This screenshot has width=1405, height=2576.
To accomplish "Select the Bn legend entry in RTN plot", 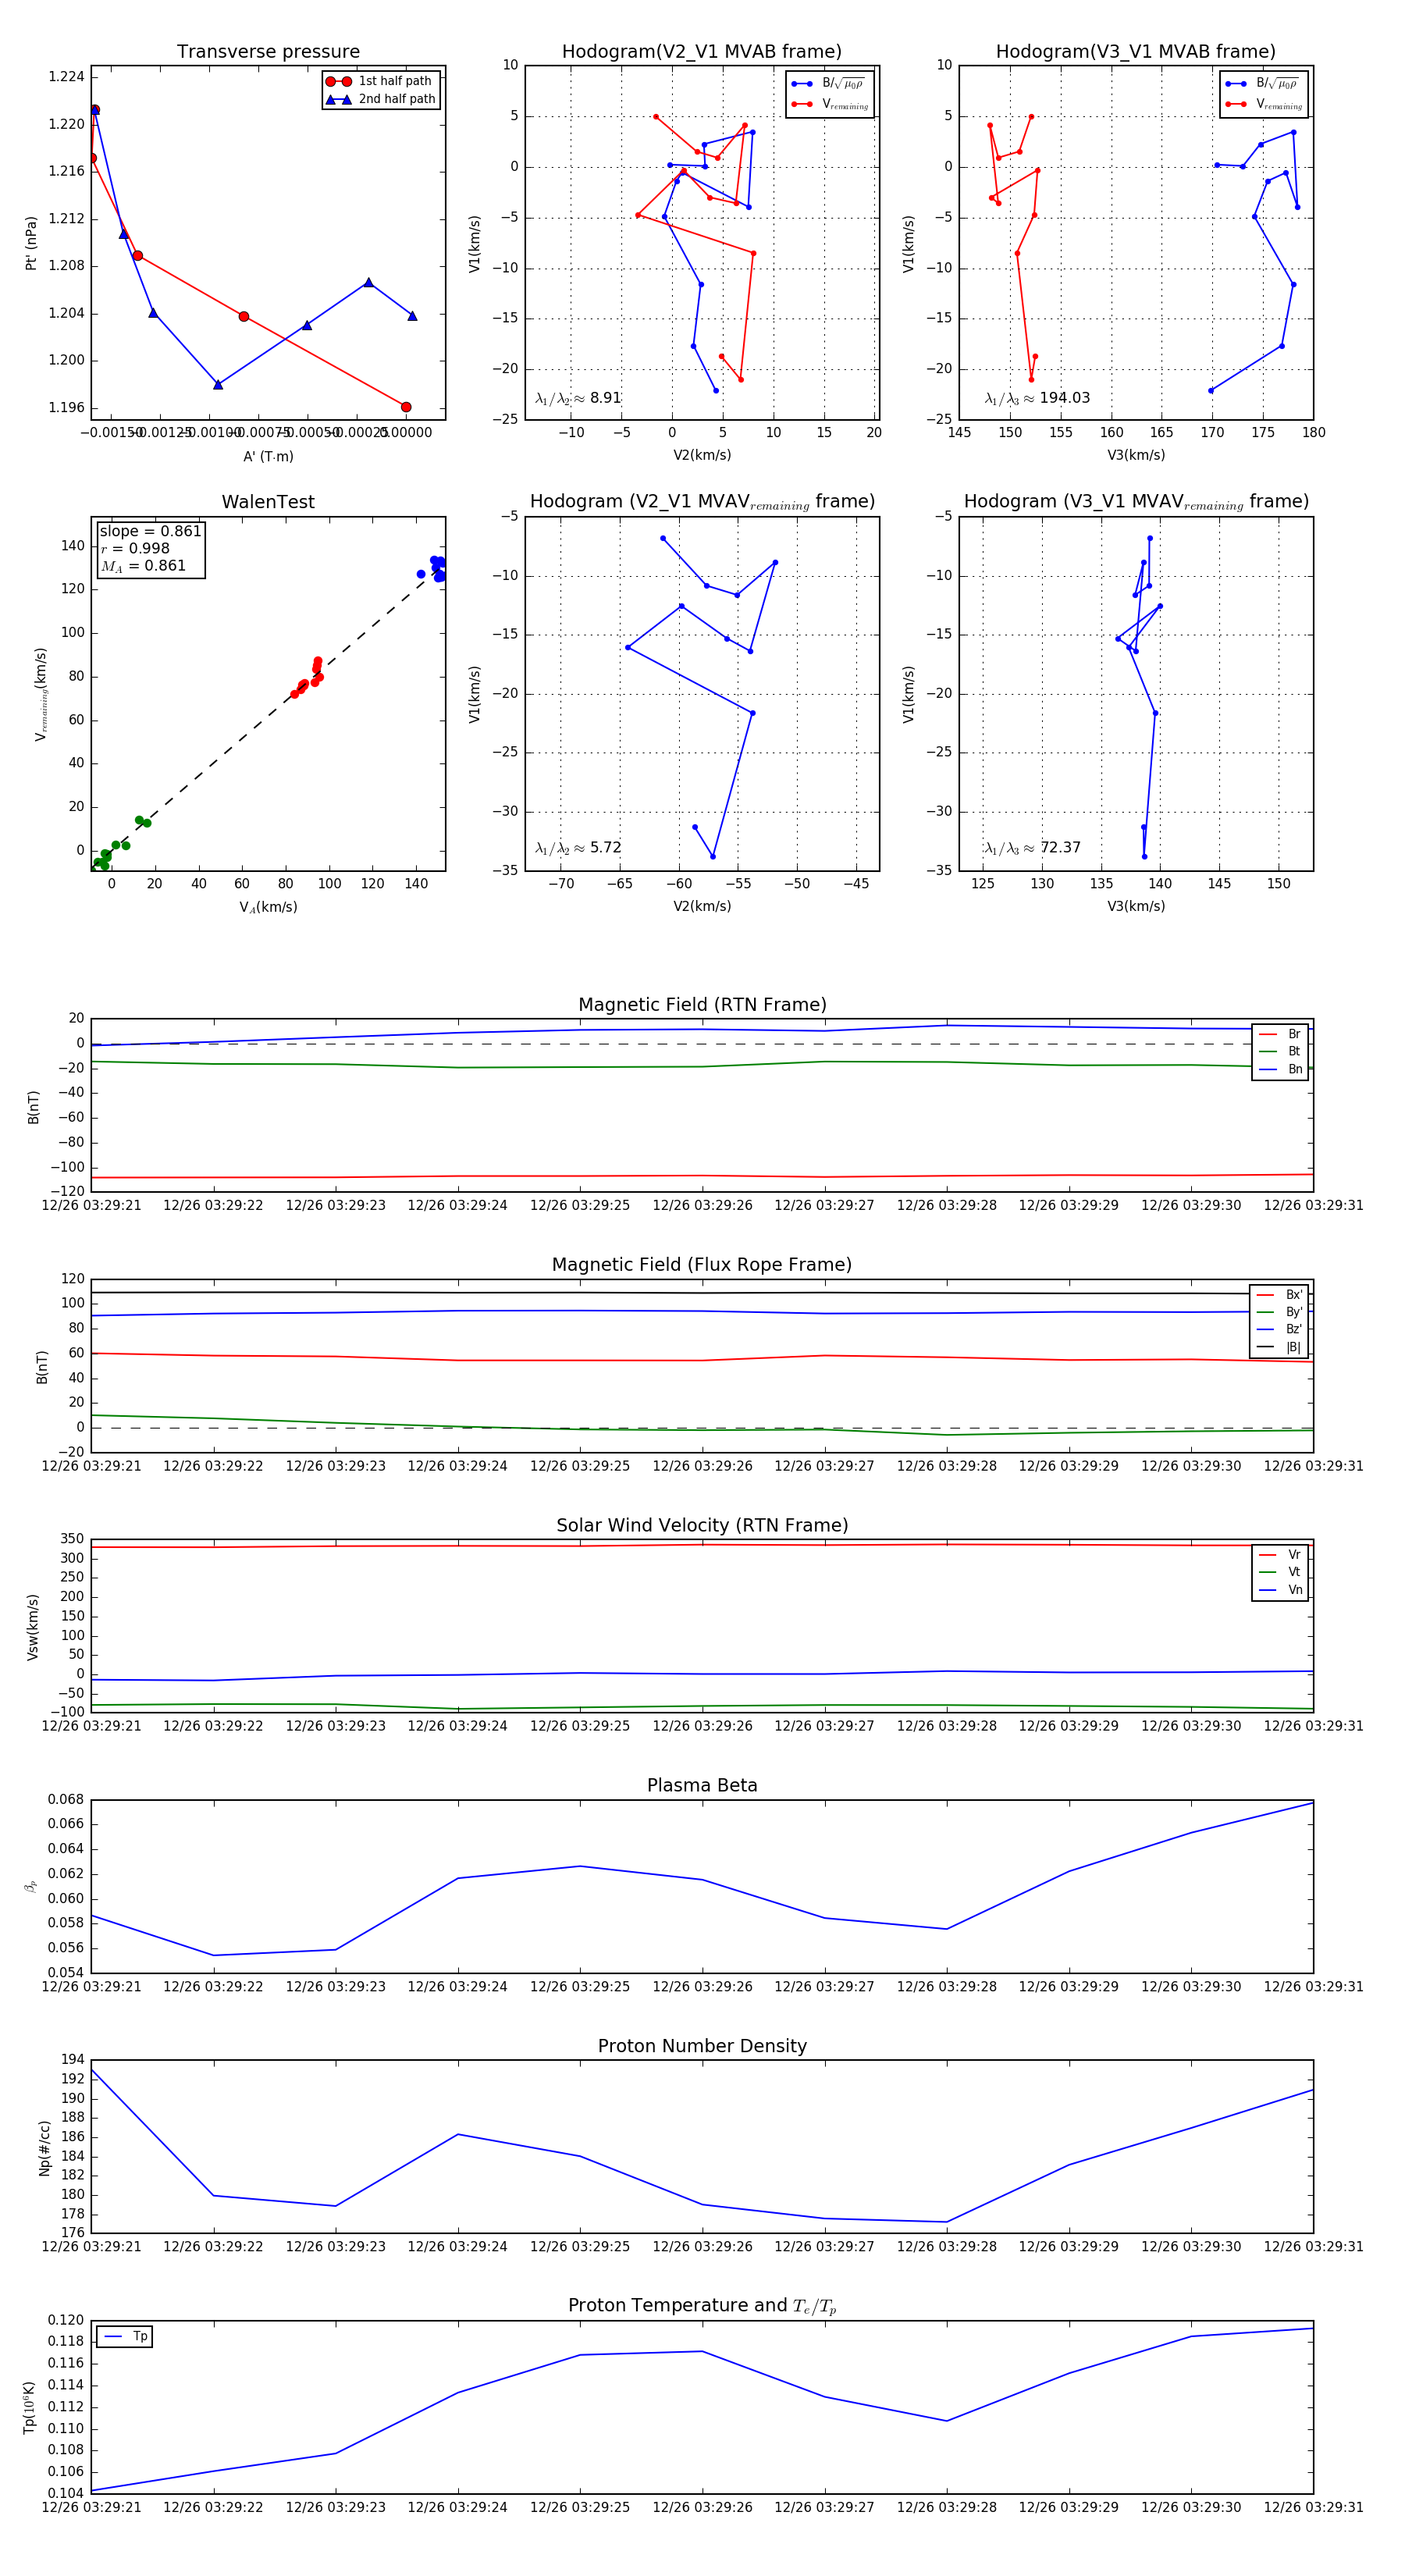I will (x=1280, y=1069).
